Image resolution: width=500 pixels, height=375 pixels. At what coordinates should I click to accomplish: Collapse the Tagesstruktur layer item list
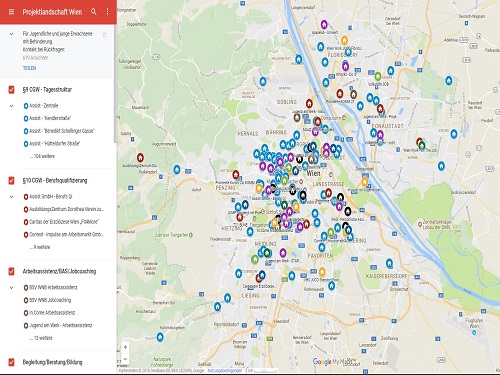click(x=11, y=106)
